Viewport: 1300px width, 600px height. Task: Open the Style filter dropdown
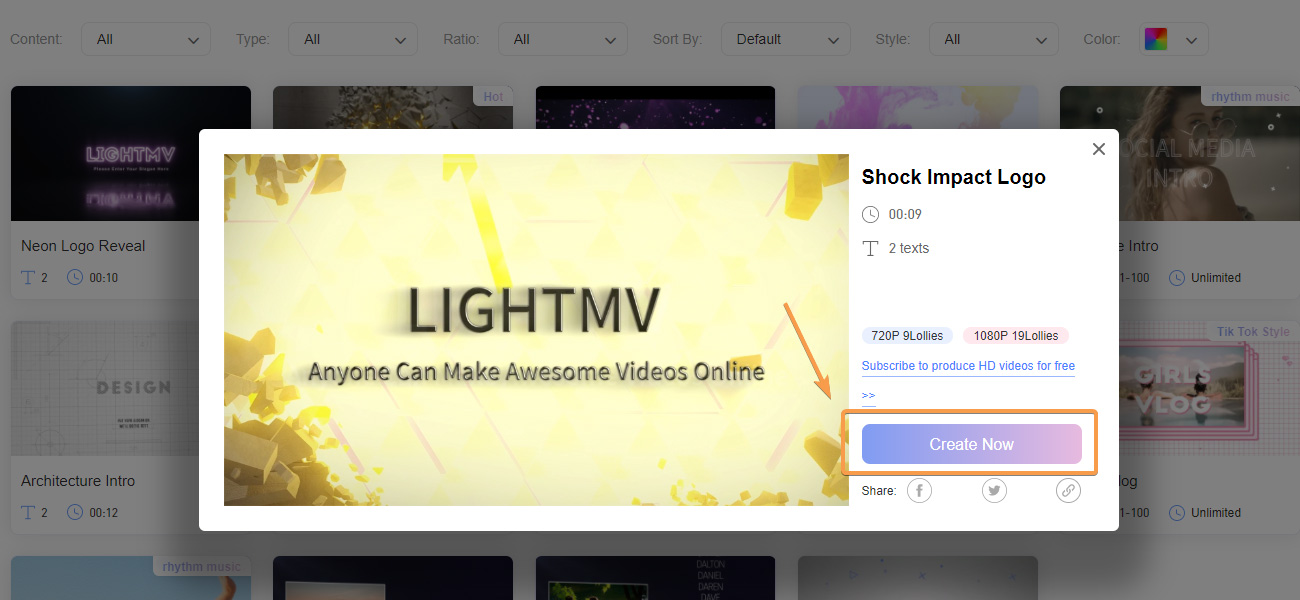click(x=993, y=38)
